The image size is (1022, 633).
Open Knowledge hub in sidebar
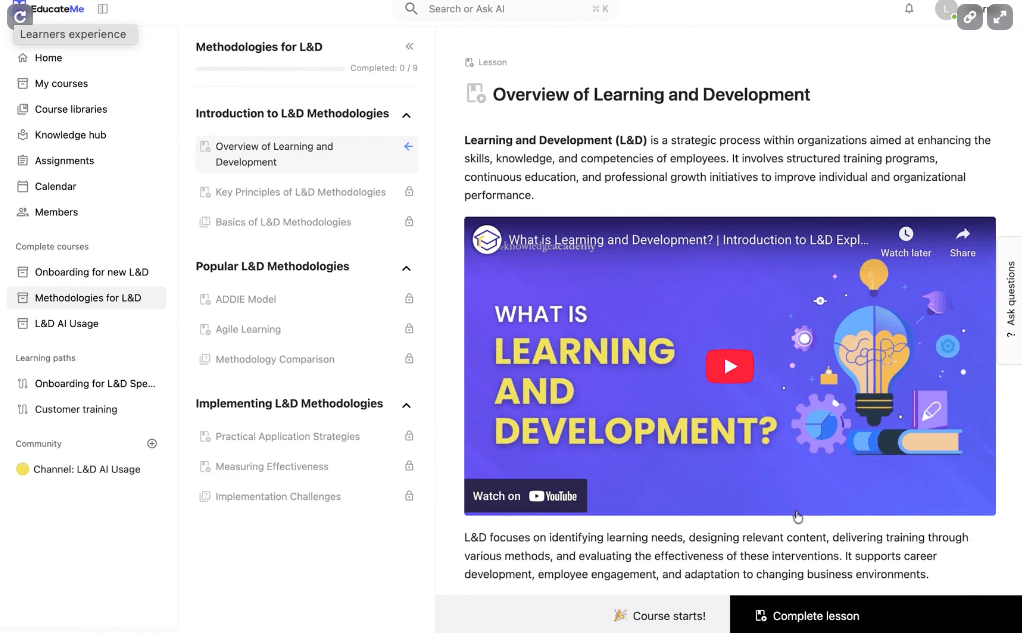coord(70,135)
